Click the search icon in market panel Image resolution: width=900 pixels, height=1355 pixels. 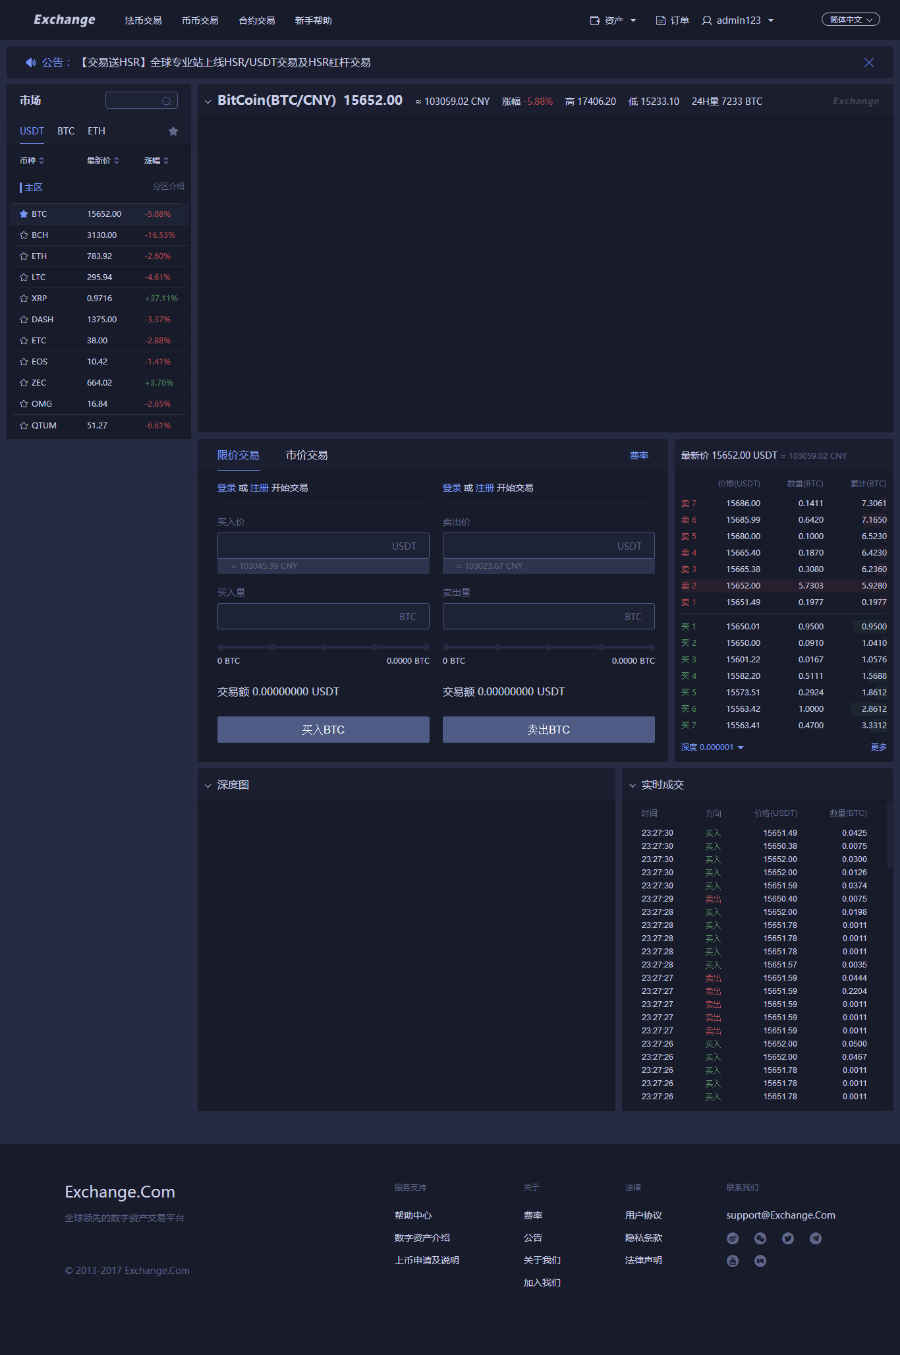pos(166,101)
